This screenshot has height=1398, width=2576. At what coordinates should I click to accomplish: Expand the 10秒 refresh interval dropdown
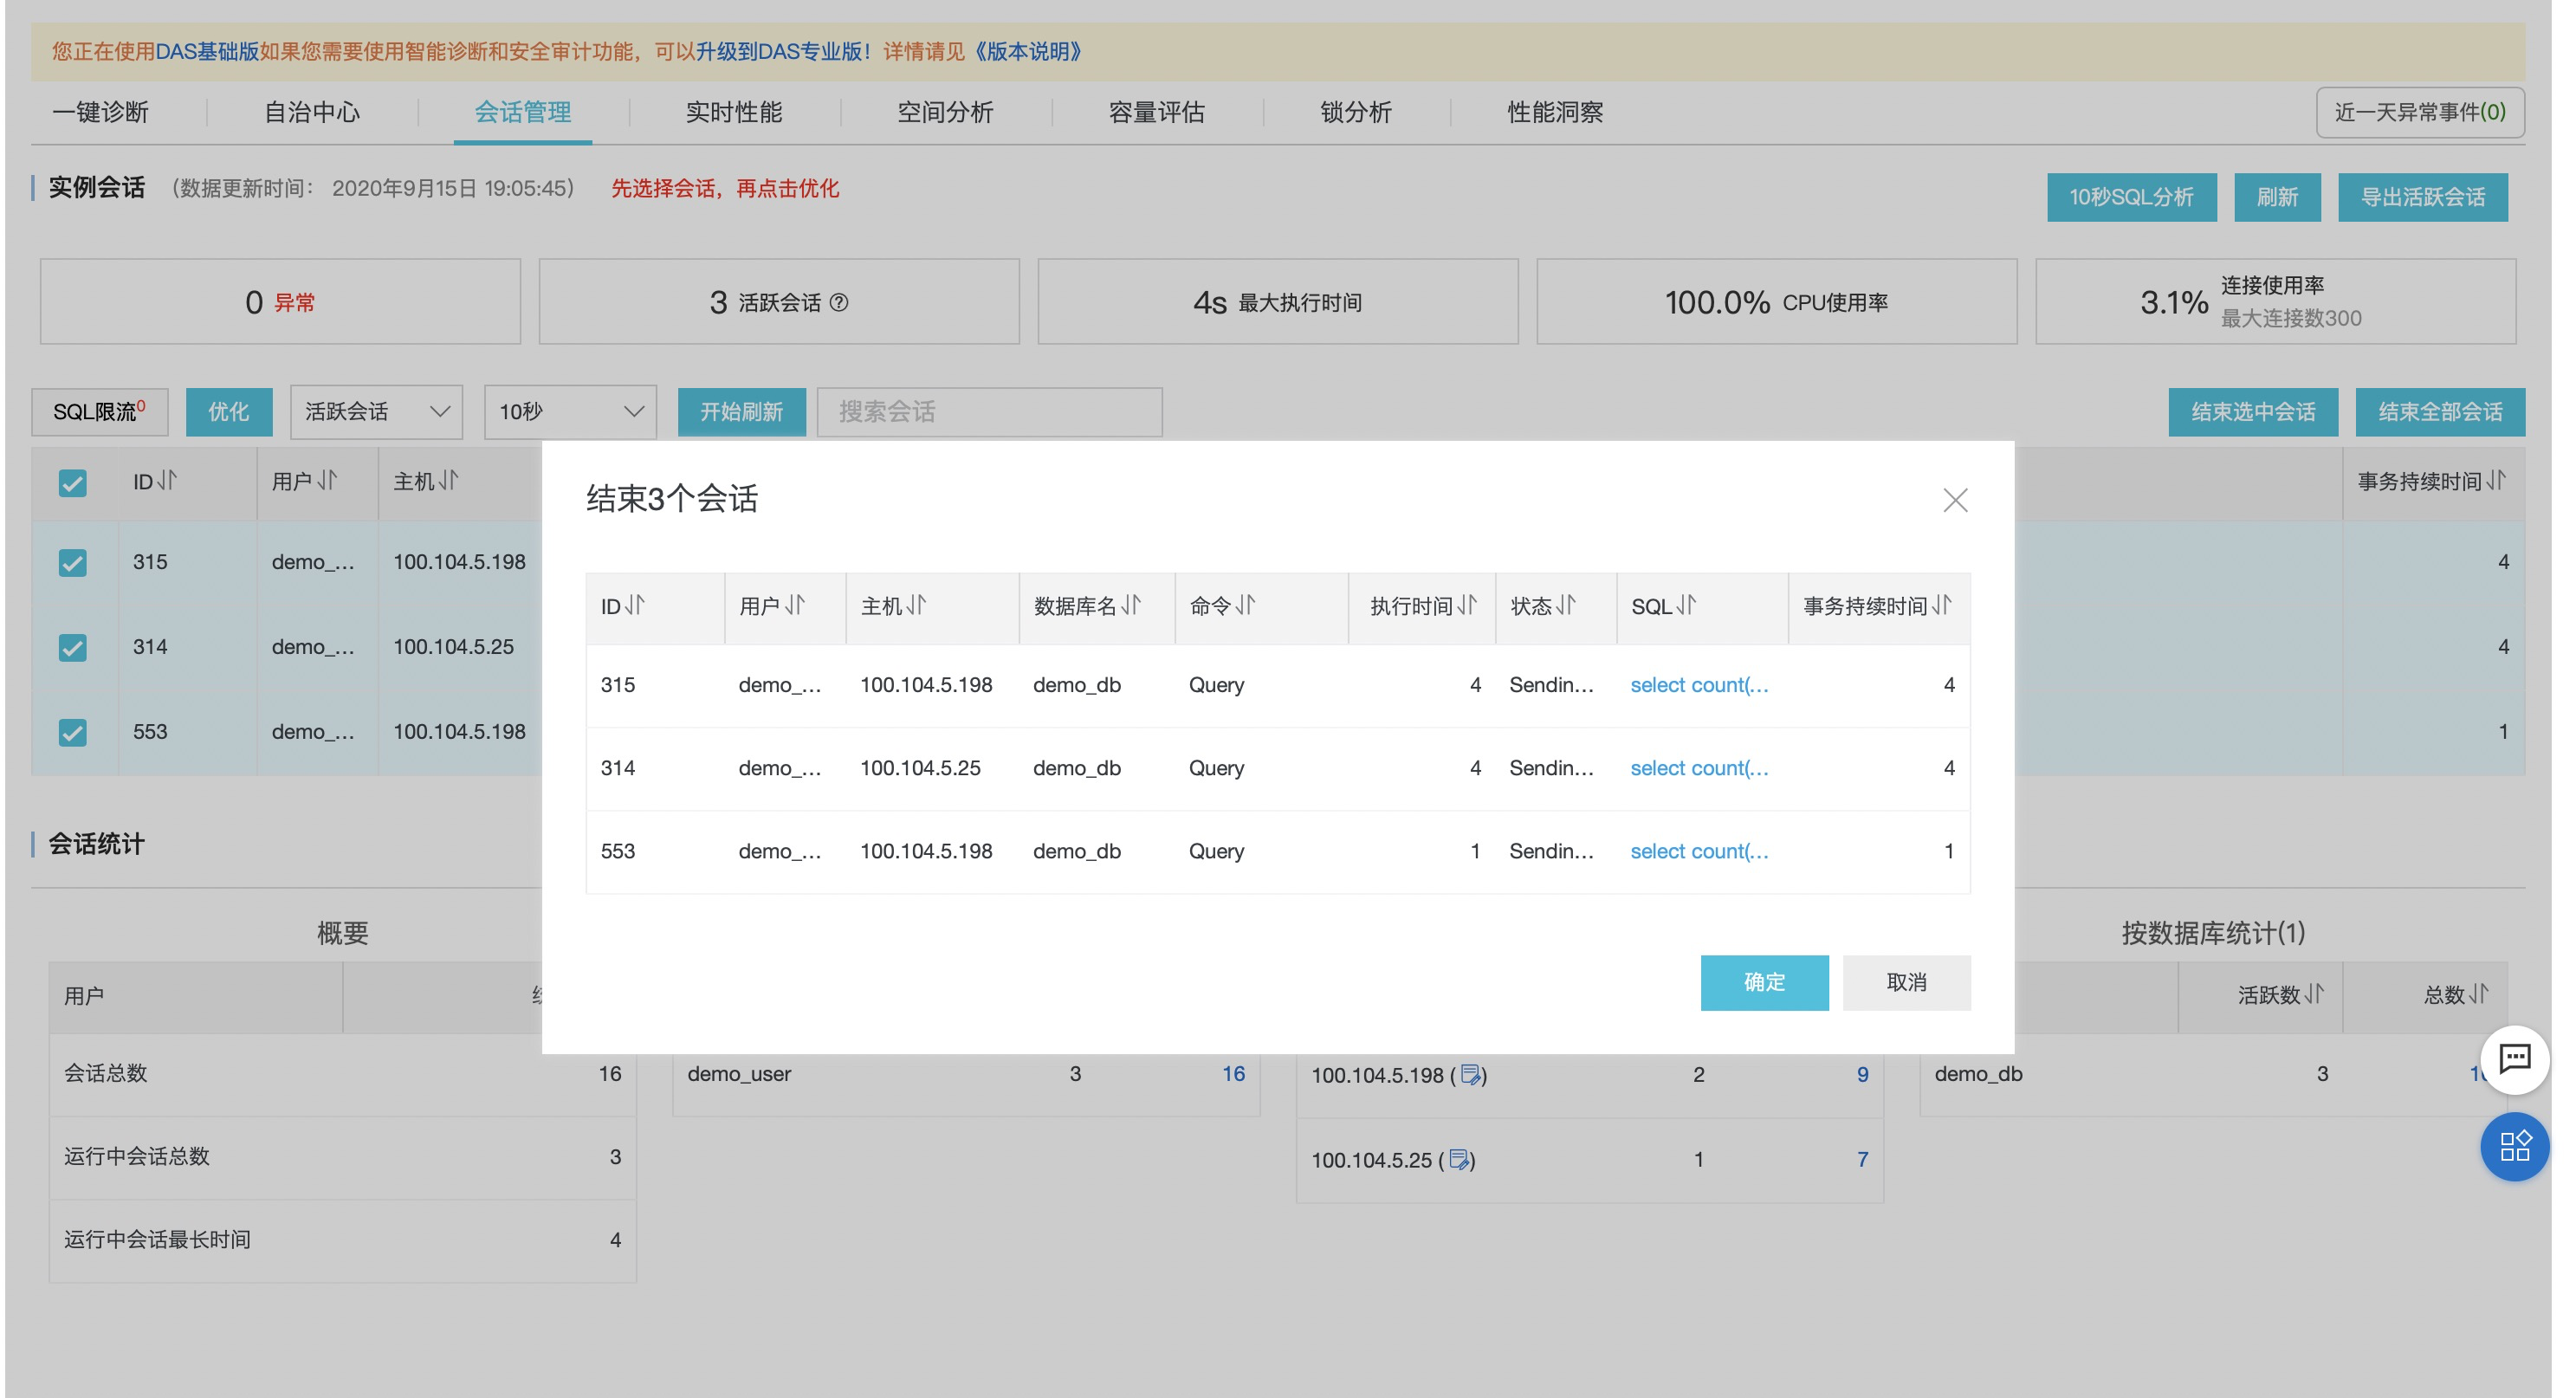click(x=570, y=412)
